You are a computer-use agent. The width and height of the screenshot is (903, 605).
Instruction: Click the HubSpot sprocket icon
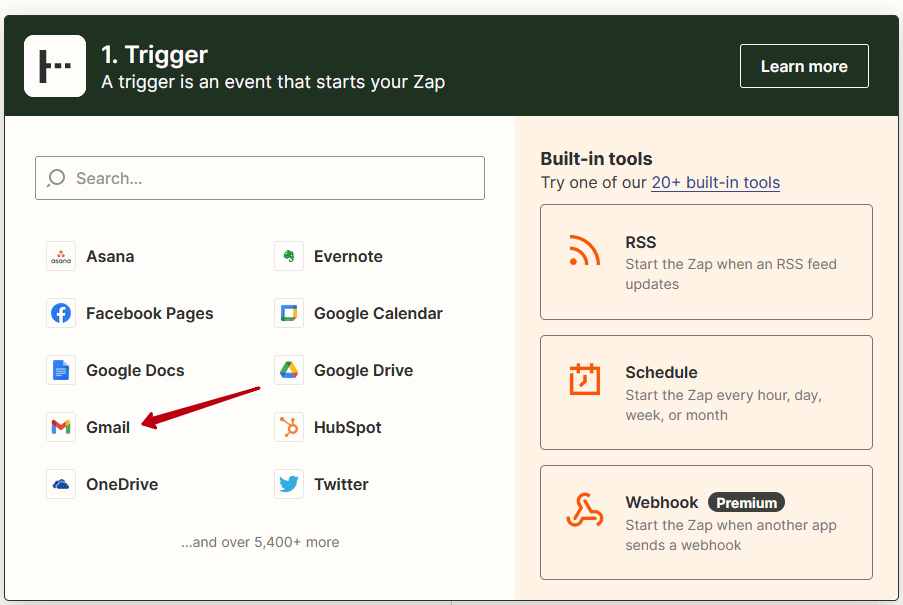(289, 427)
